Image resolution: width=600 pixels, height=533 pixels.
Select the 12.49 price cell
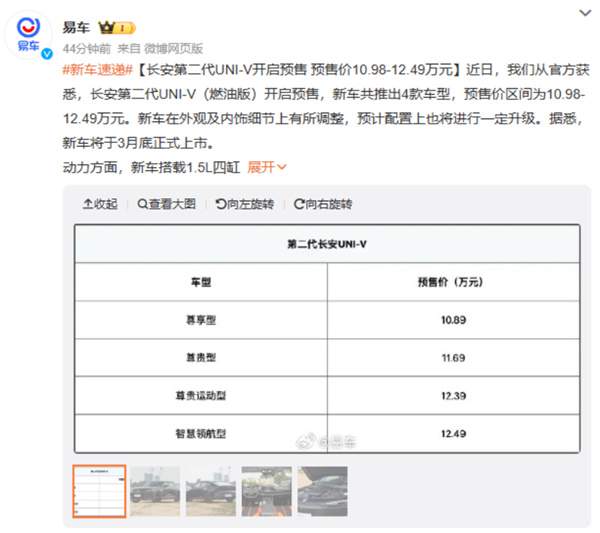tap(453, 434)
